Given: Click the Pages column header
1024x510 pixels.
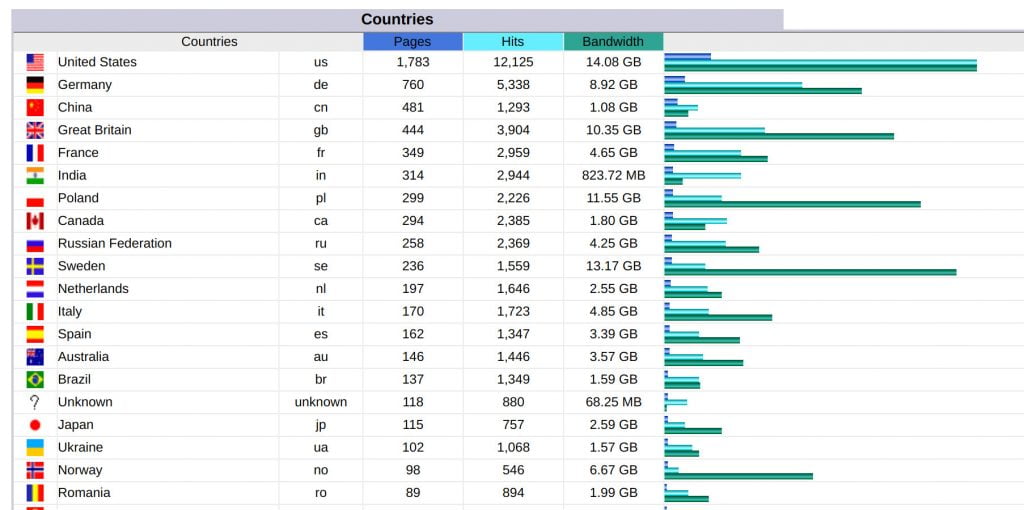Looking at the screenshot, I should (x=412, y=42).
